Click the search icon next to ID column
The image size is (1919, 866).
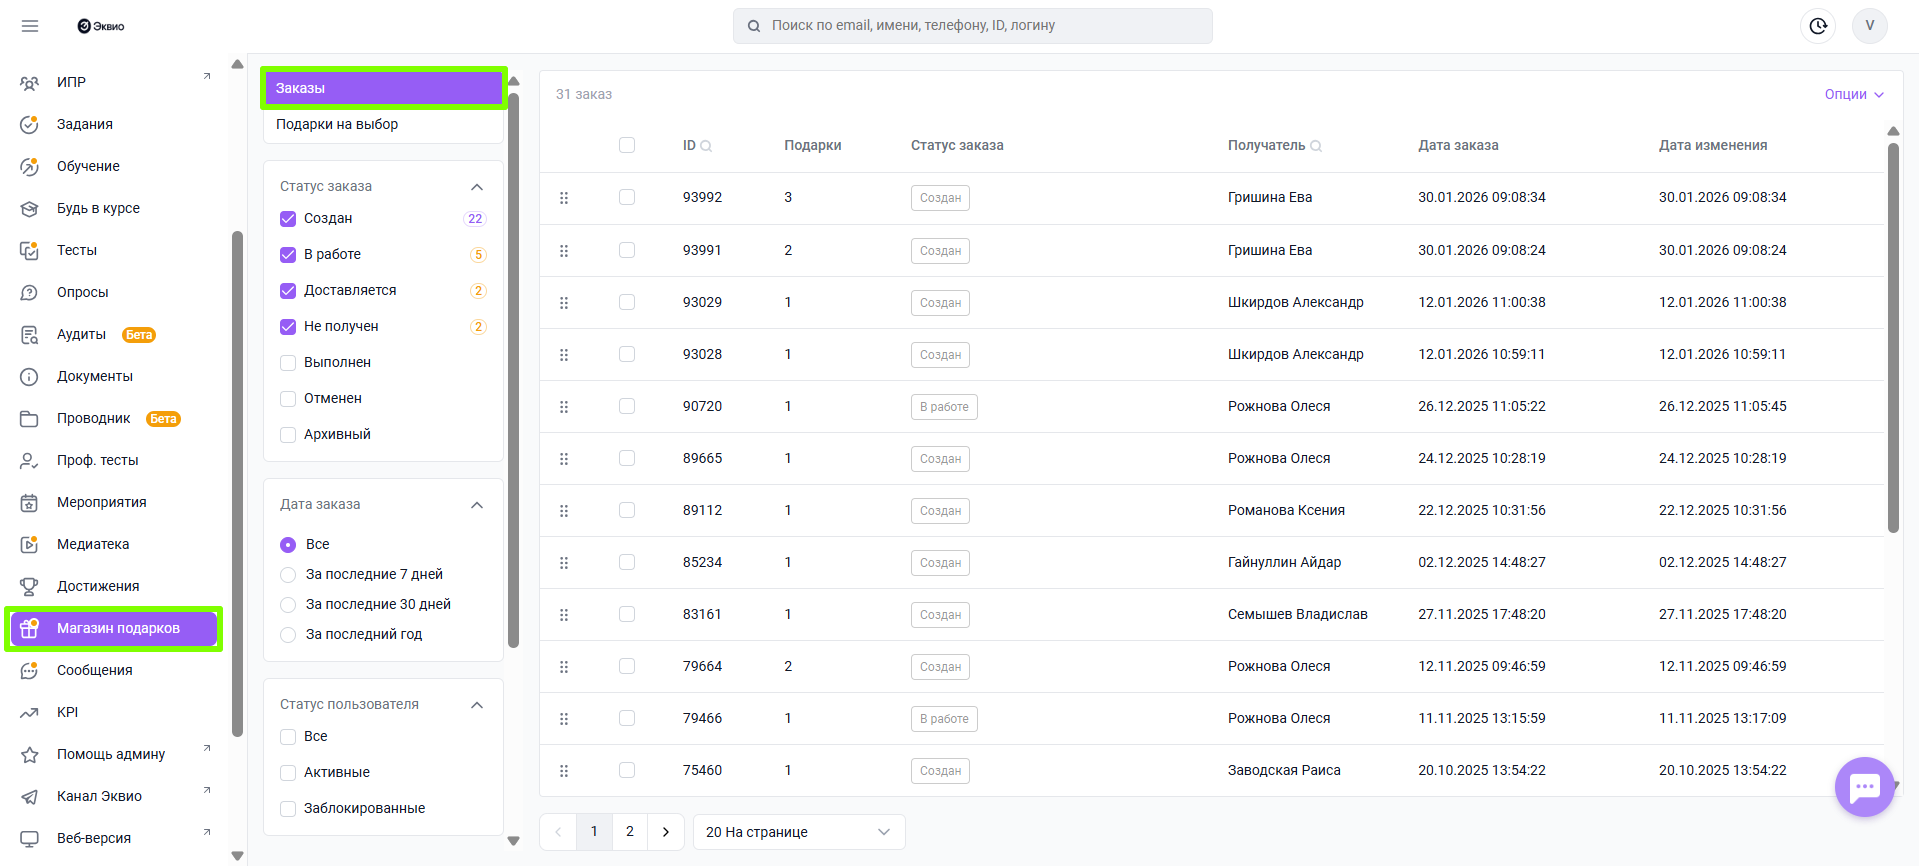coord(706,146)
